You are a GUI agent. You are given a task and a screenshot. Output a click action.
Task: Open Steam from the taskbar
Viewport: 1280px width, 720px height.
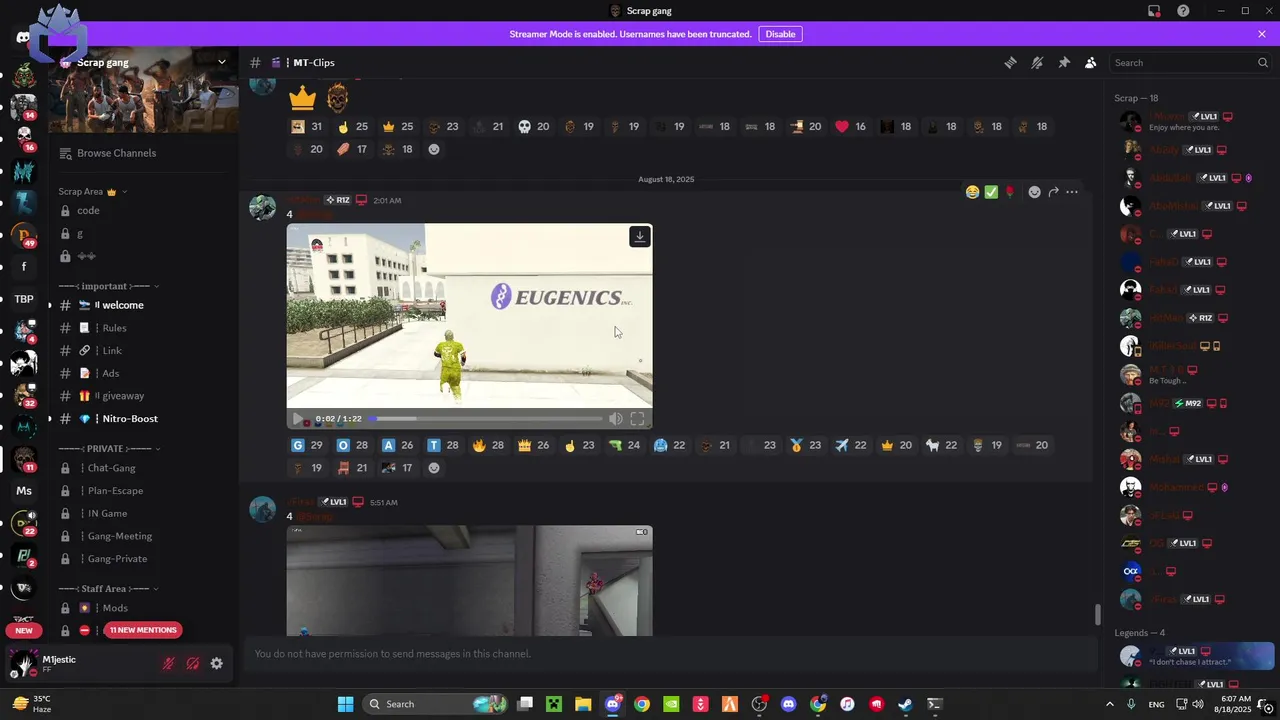[905, 704]
